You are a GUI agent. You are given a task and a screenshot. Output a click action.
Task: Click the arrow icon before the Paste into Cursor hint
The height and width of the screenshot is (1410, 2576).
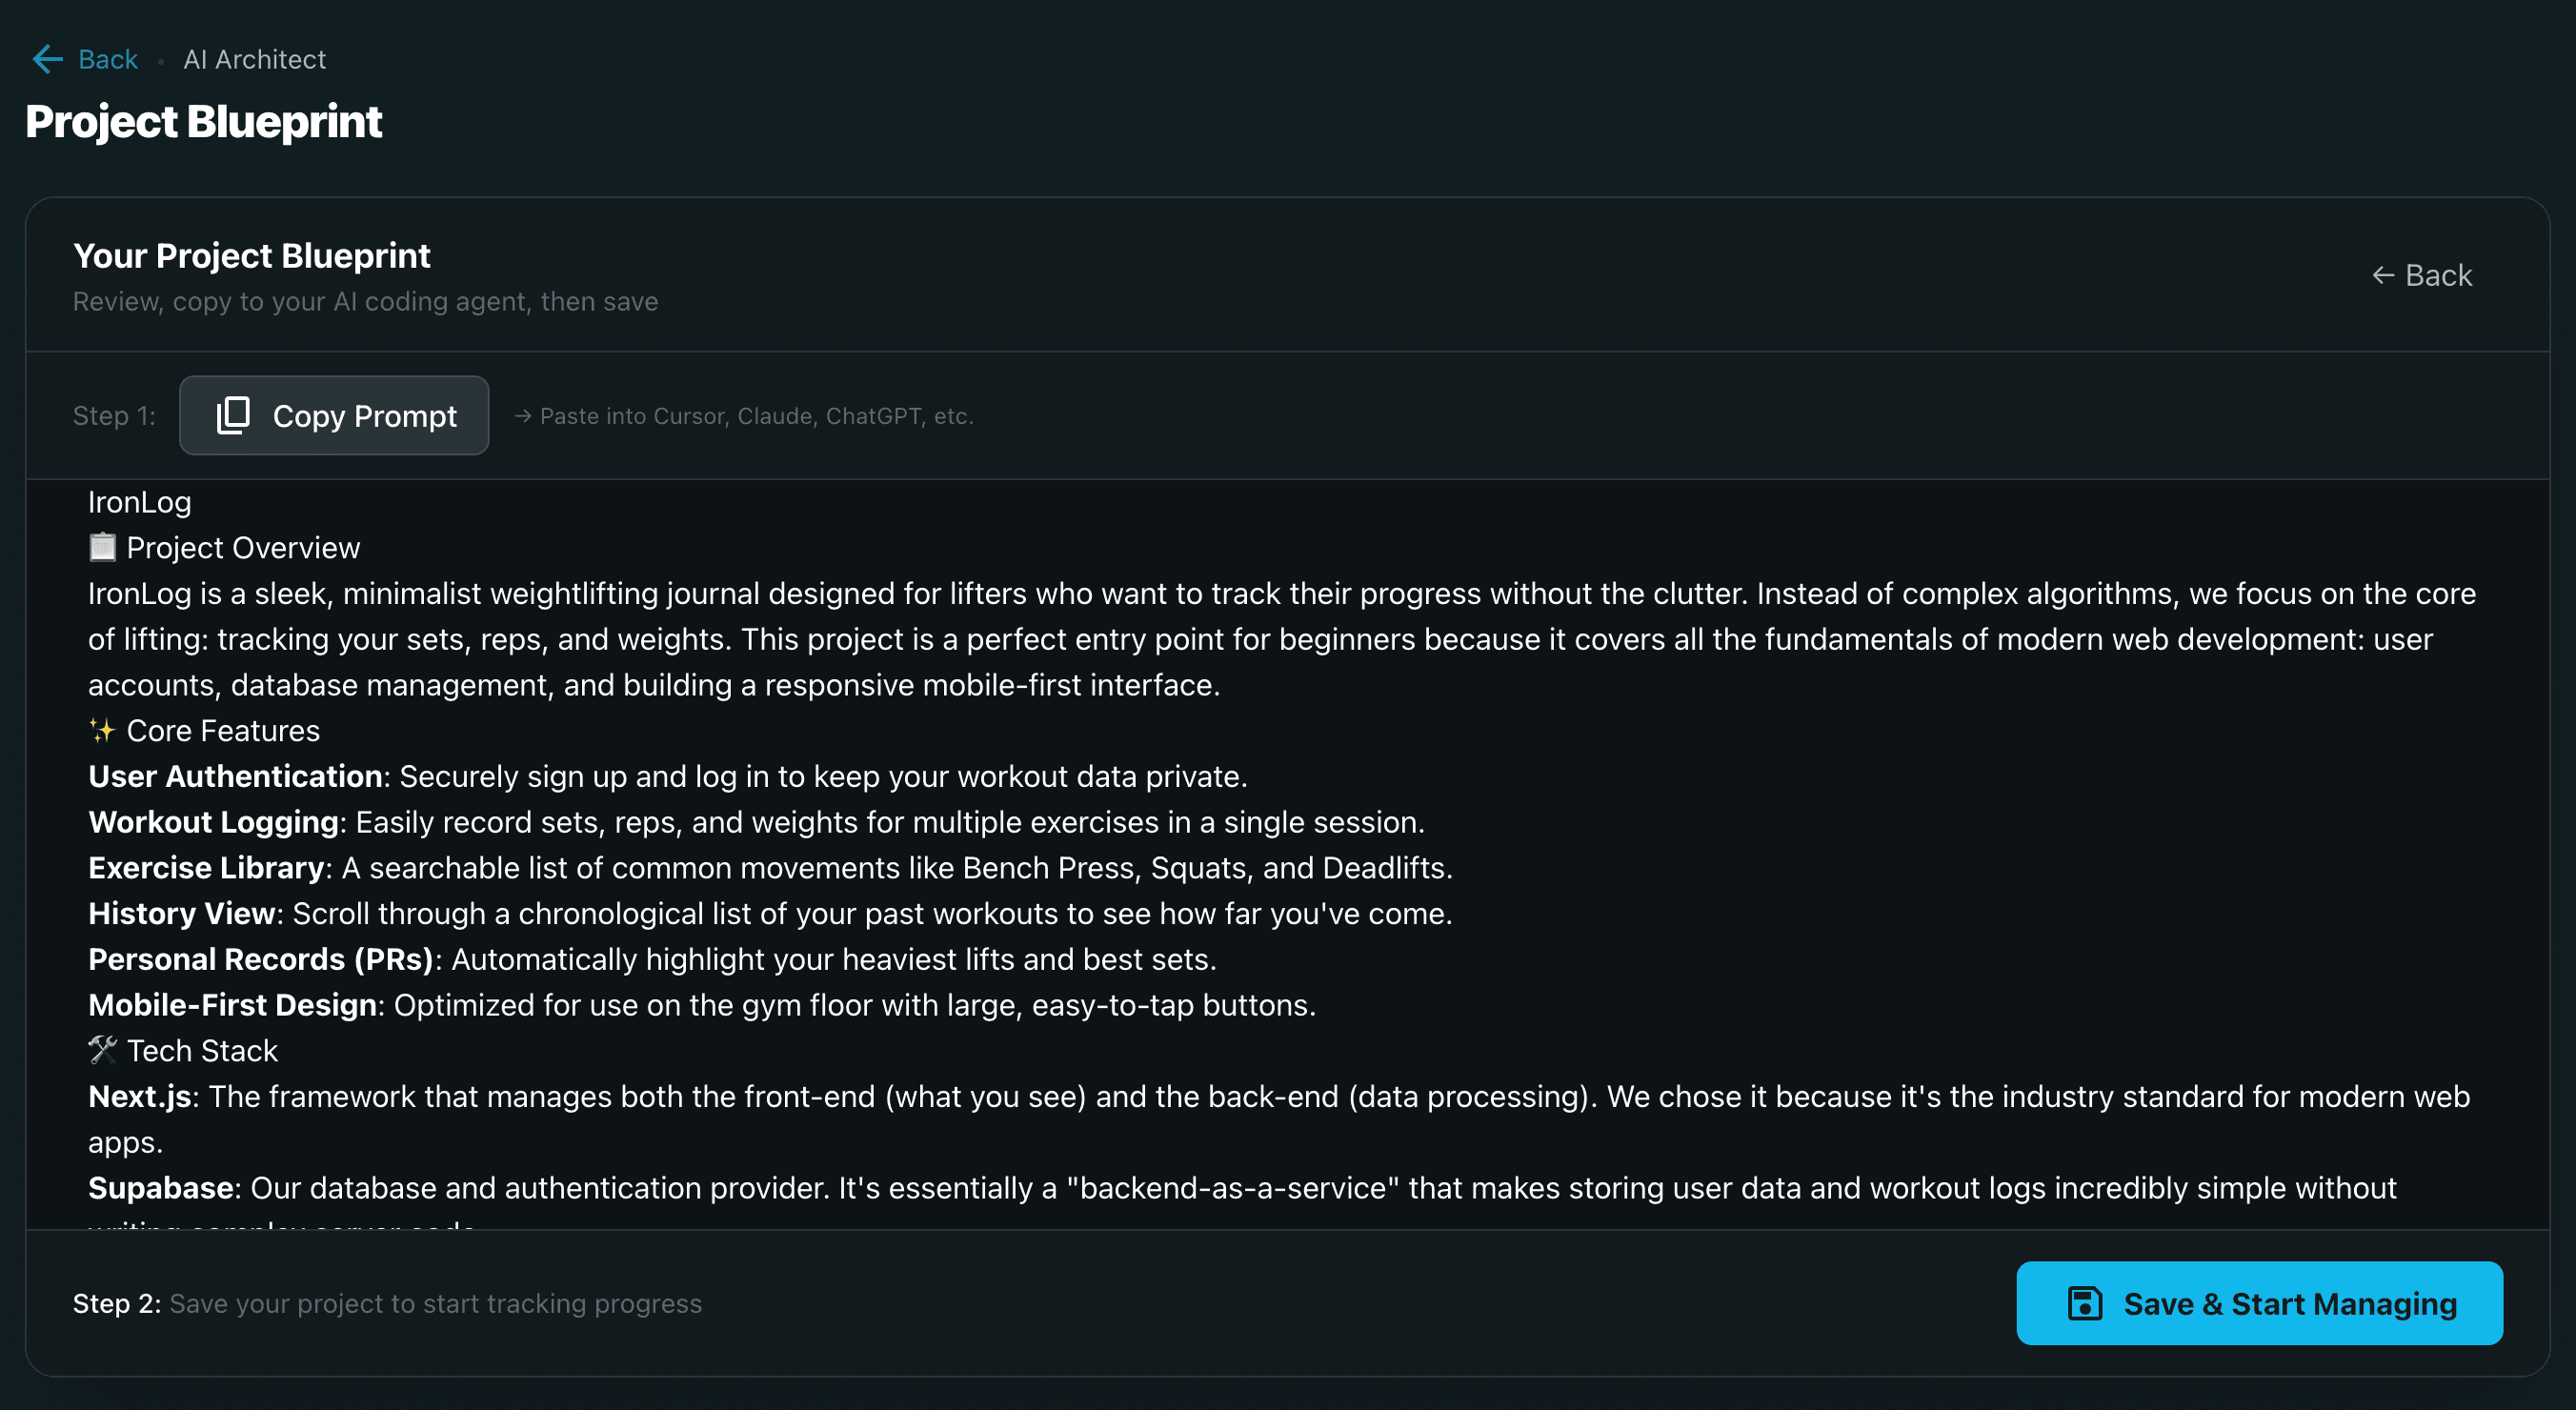[x=522, y=416]
